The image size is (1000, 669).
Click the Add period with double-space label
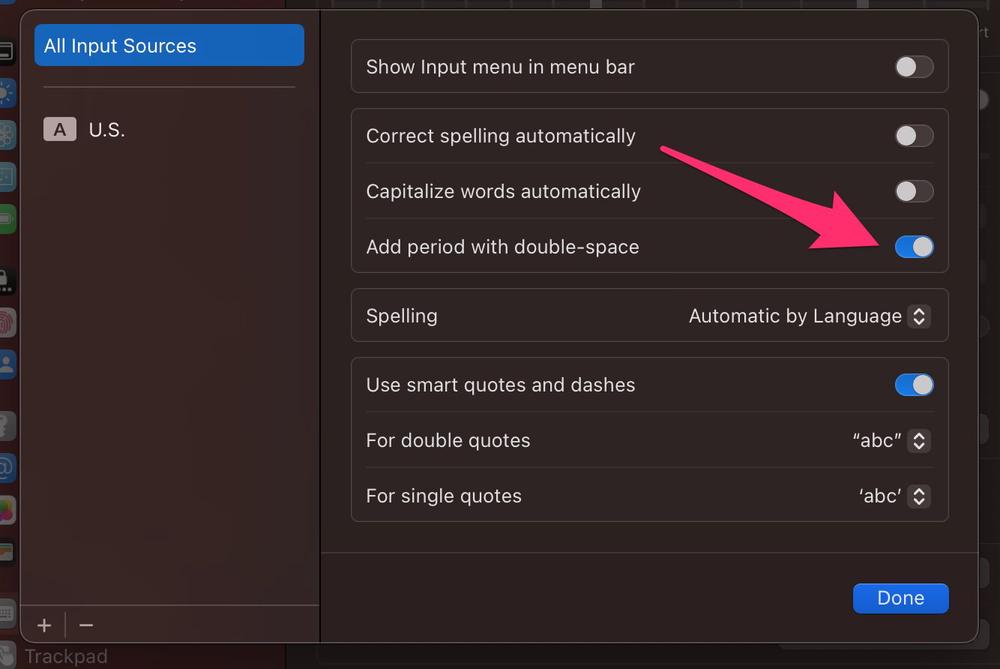[x=502, y=247]
